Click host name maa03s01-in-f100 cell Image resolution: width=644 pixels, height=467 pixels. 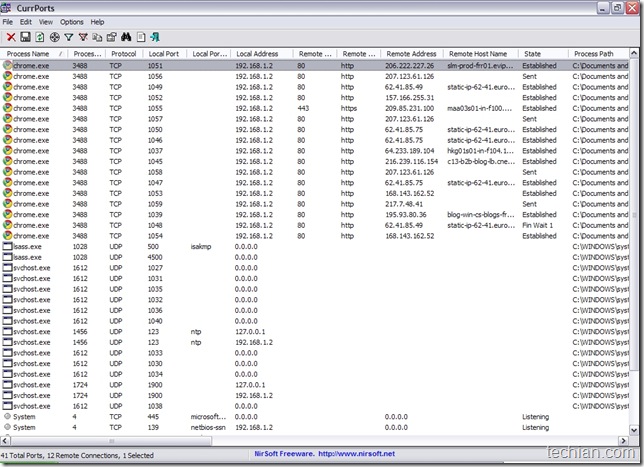click(x=480, y=108)
